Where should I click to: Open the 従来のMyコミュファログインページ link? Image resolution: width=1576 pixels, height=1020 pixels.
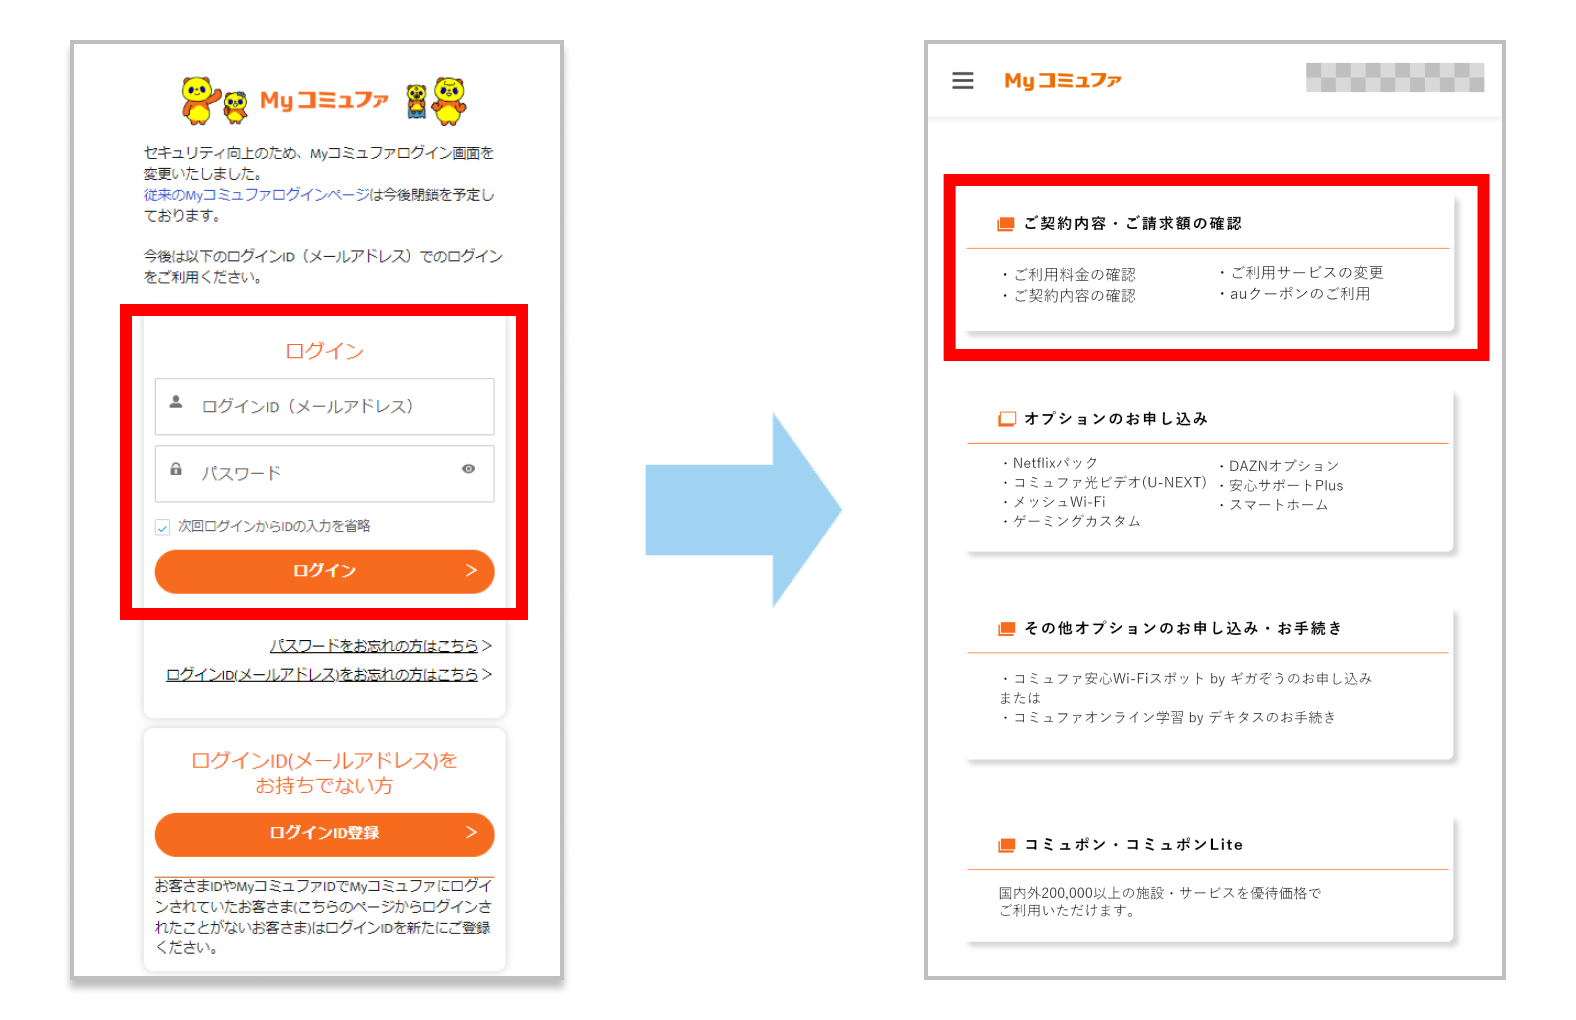point(256,195)
